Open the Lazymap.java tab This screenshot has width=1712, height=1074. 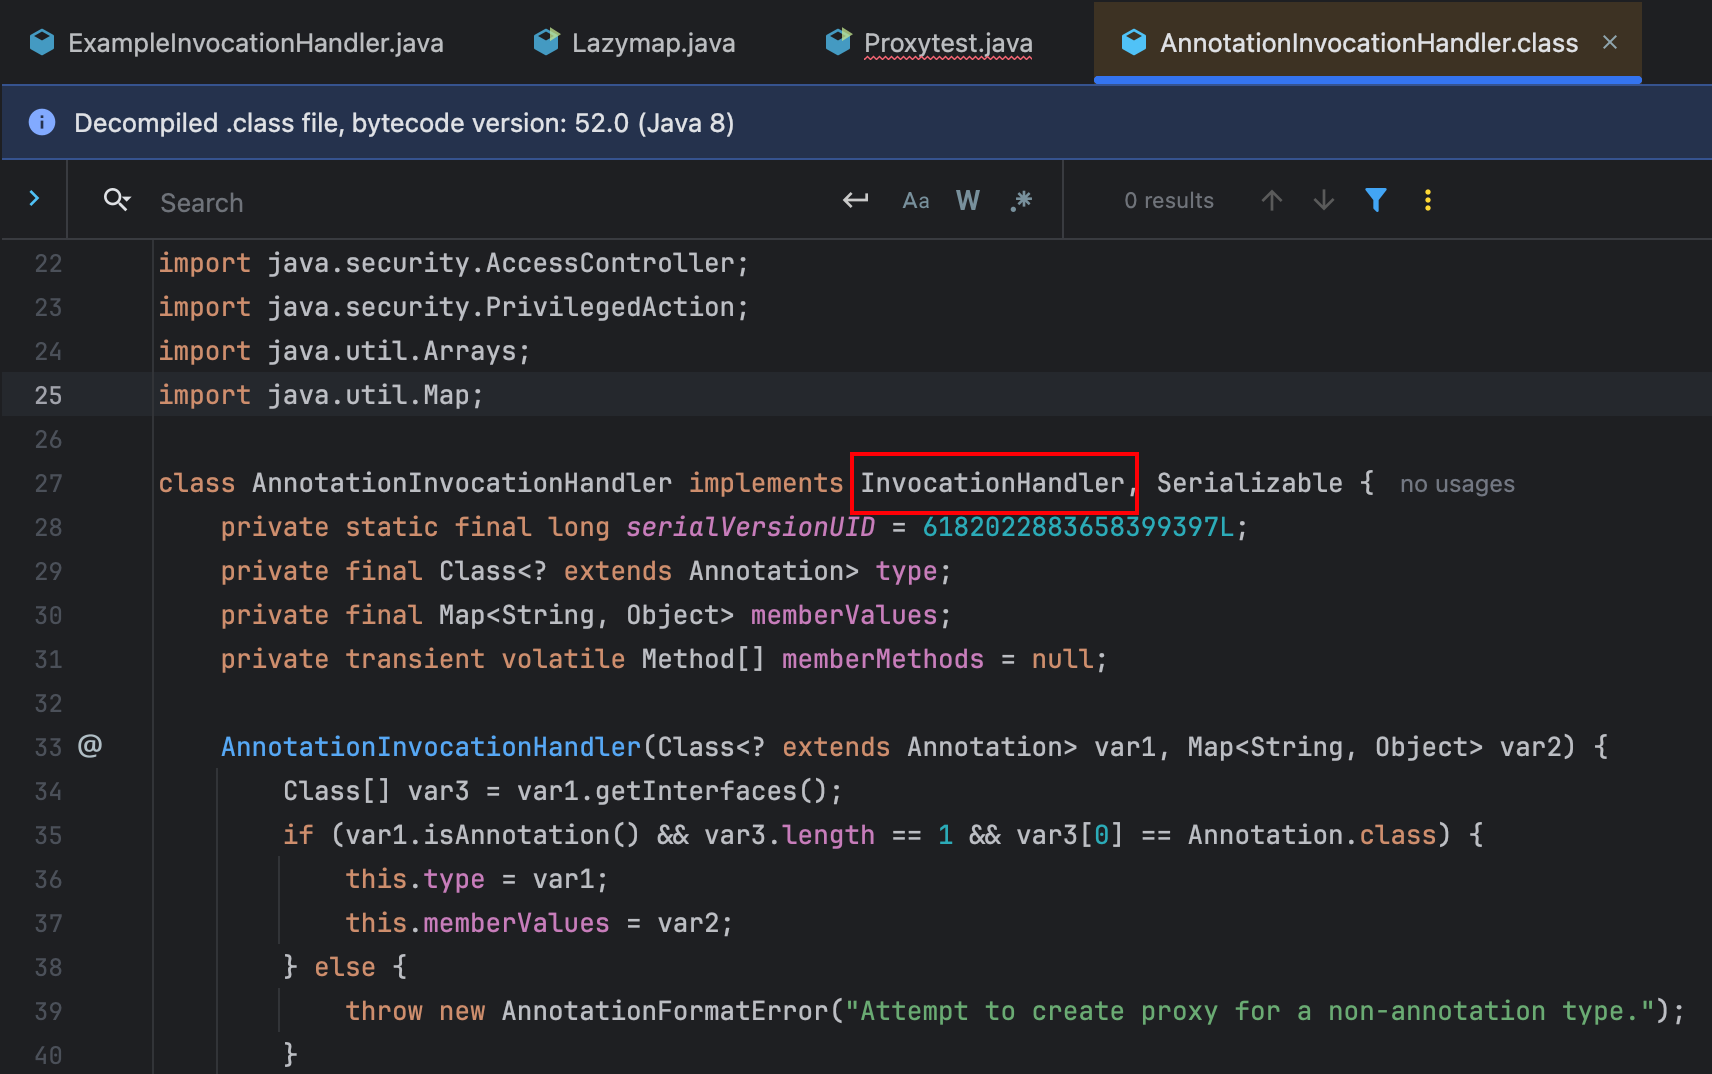(635, 43)
